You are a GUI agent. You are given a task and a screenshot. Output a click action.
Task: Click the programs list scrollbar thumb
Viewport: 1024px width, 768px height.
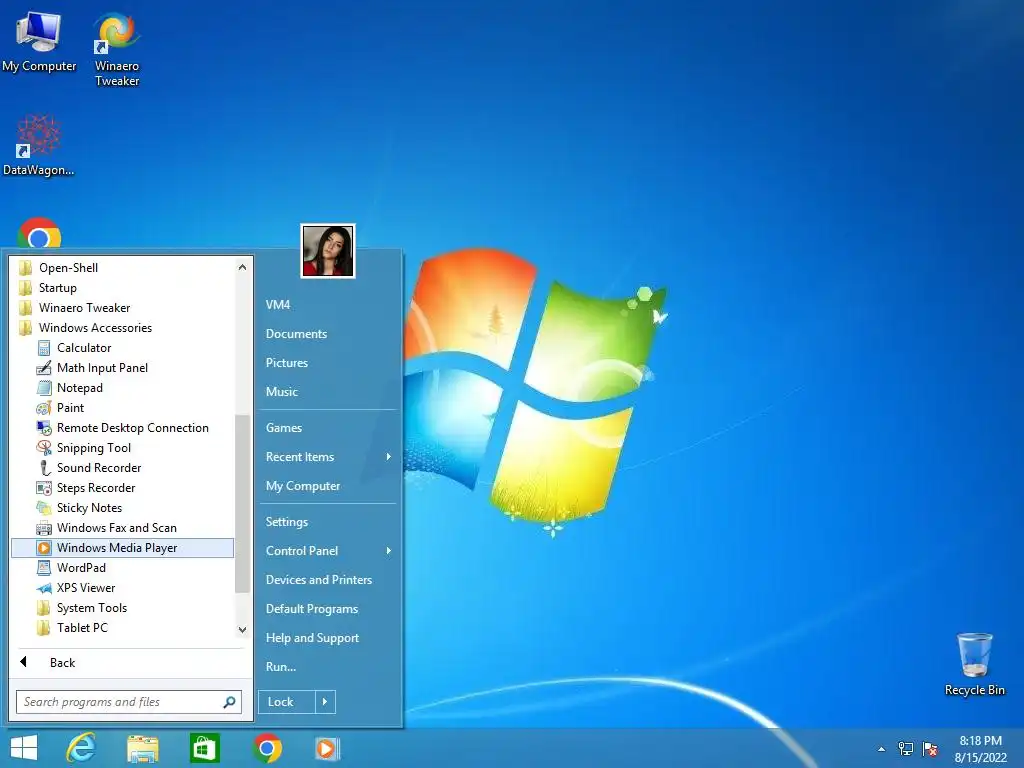(242, 504)
